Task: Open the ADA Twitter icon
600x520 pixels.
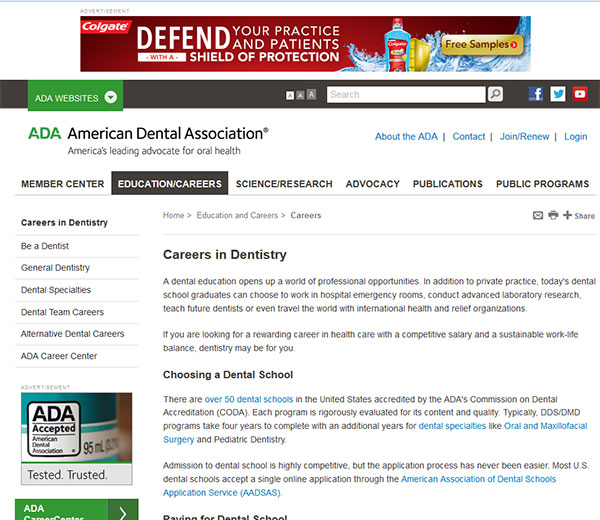Action: click(558, 95)
